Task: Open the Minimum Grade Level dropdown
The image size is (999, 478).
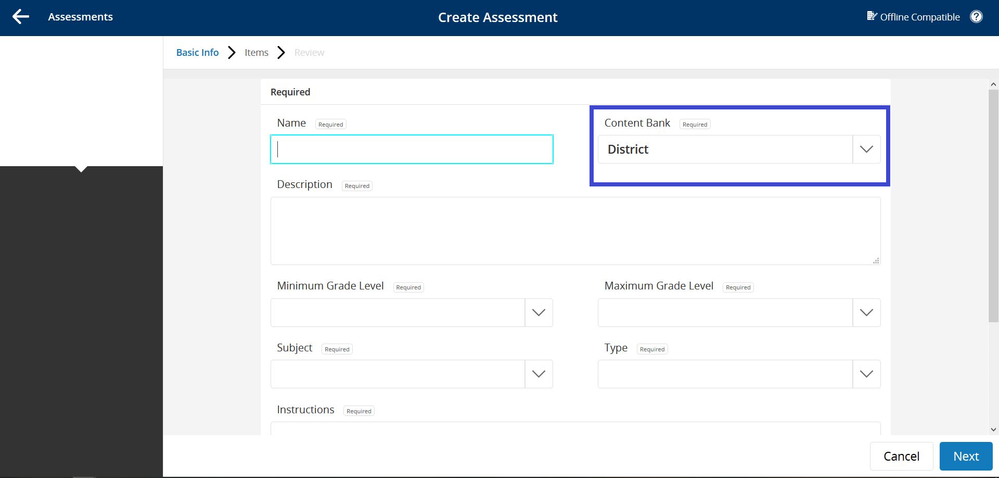Action: pyautogui.click(x=412, y=312)
